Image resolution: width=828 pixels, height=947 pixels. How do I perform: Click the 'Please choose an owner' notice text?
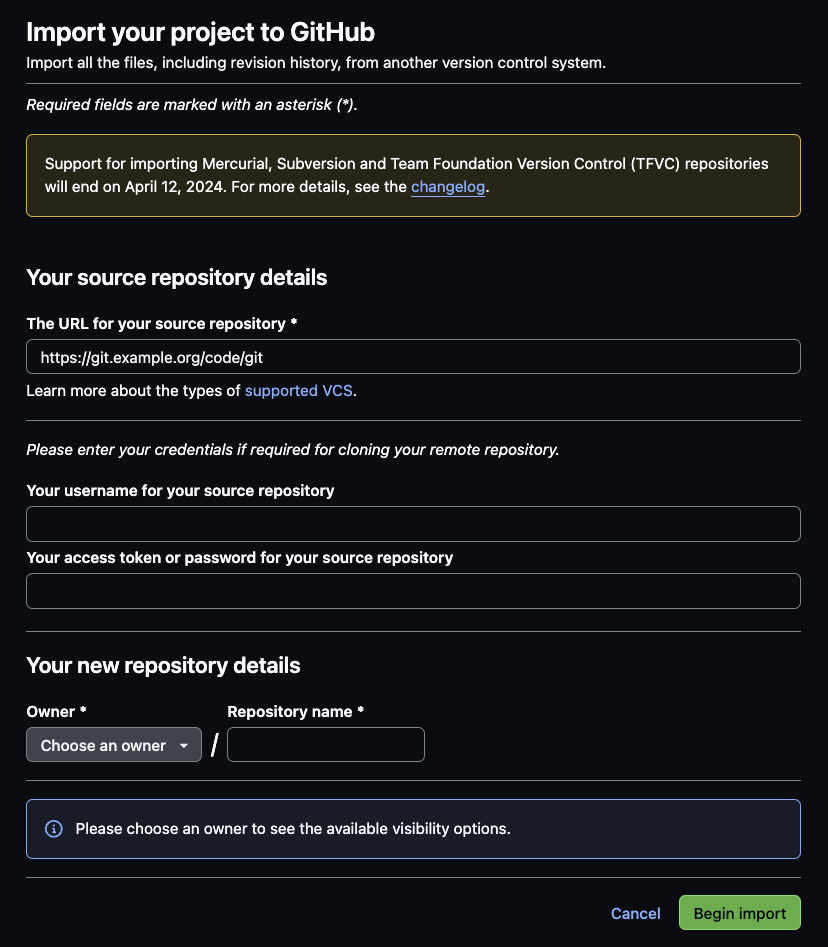(293, 829)
